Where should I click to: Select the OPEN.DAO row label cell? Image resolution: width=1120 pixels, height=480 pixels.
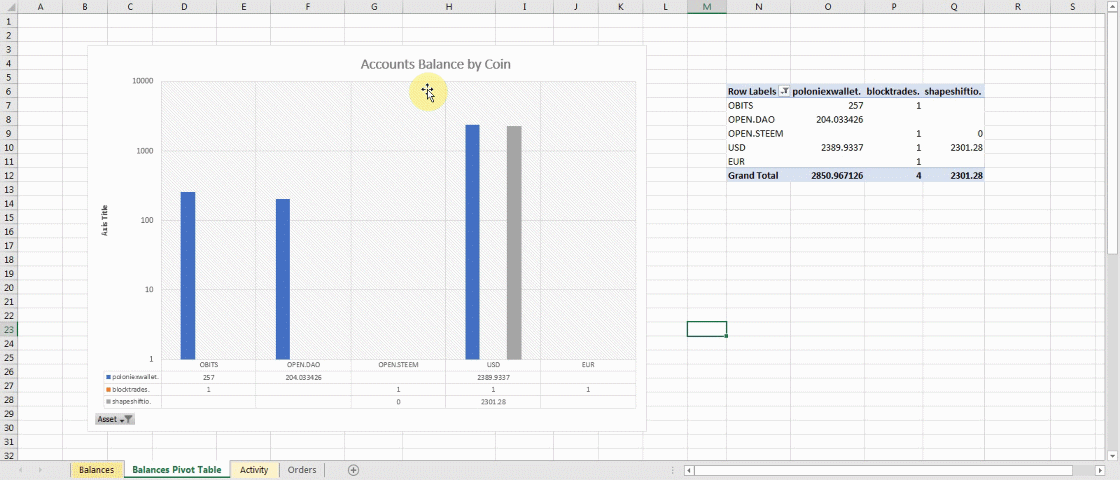coord(759,119)
